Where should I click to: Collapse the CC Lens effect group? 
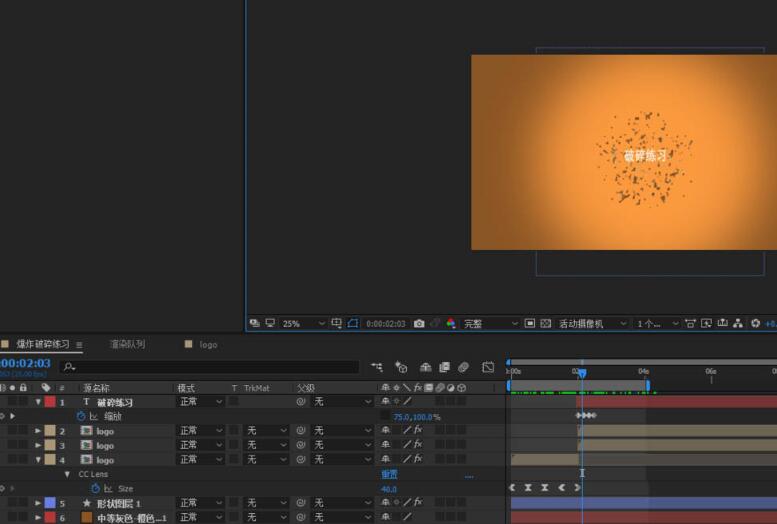tap(67, 474)
